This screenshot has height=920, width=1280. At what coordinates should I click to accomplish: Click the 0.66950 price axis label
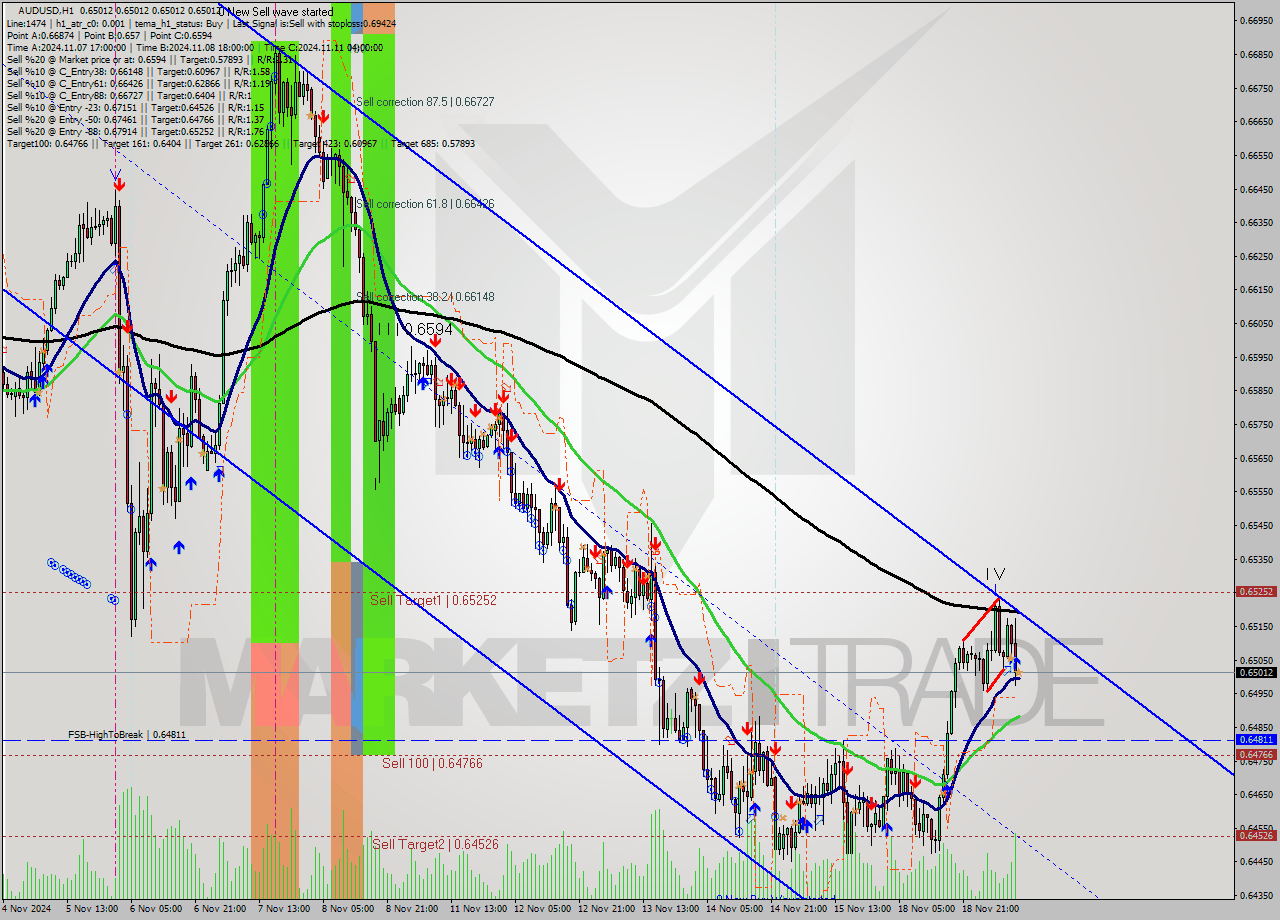point(1257,21)
